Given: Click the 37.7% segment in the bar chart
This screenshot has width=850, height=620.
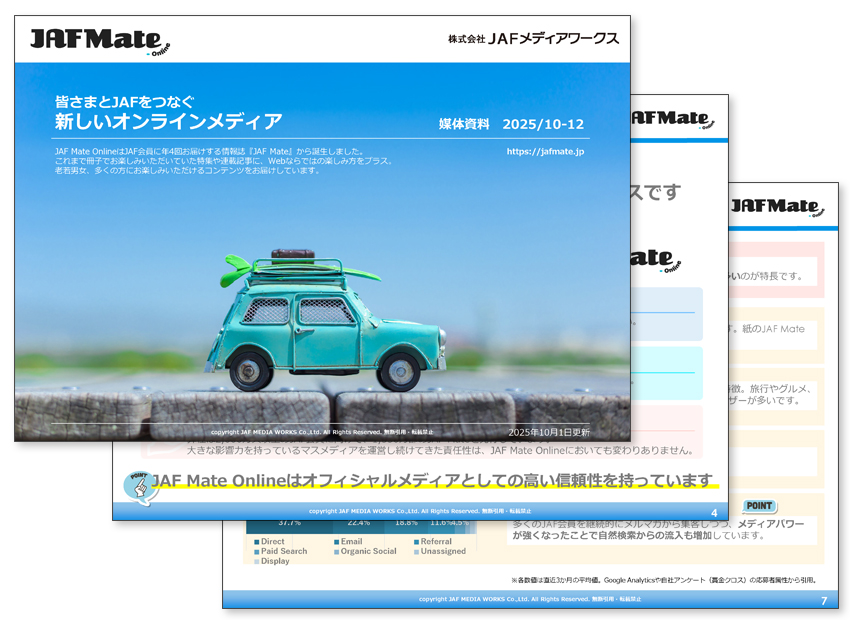Looking at the screenshot, I should pos(289,522).
